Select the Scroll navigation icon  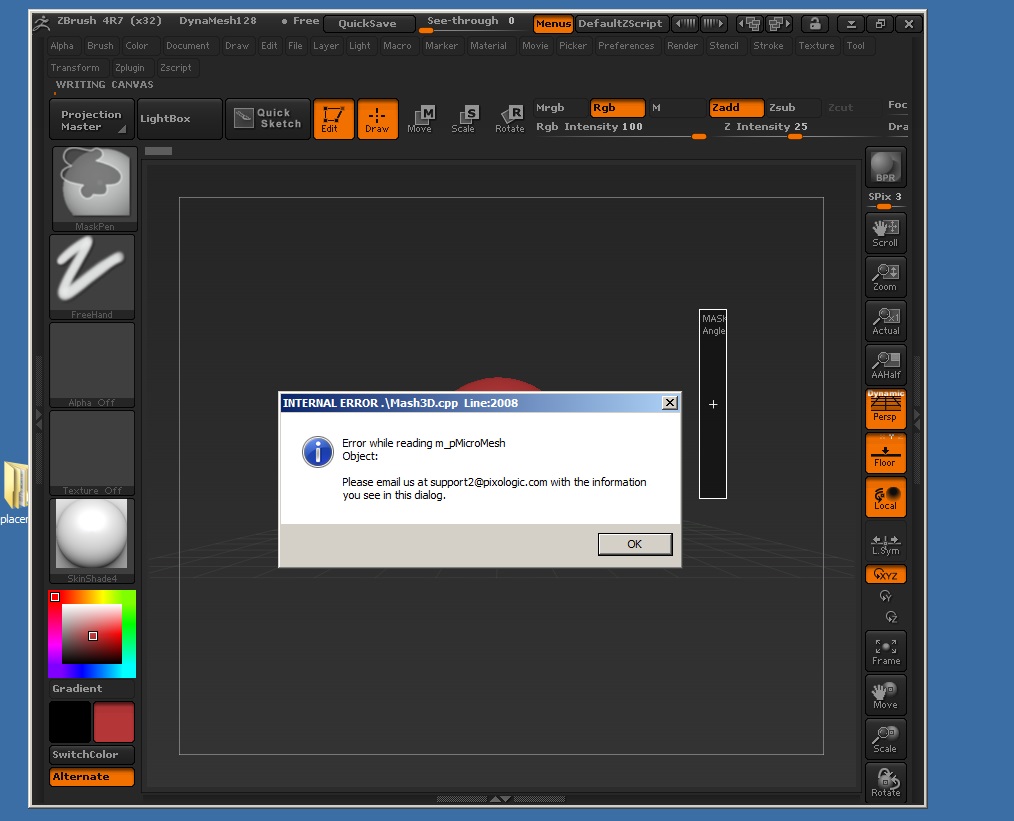pos(885,233)
